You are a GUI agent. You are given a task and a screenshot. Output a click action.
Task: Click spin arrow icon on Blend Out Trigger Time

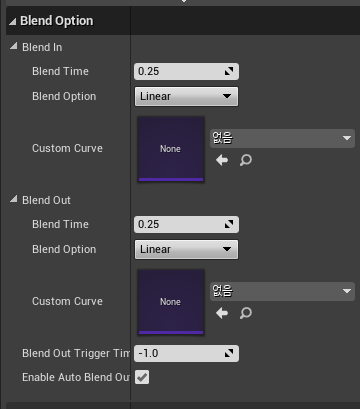click(x=229, y=353)
